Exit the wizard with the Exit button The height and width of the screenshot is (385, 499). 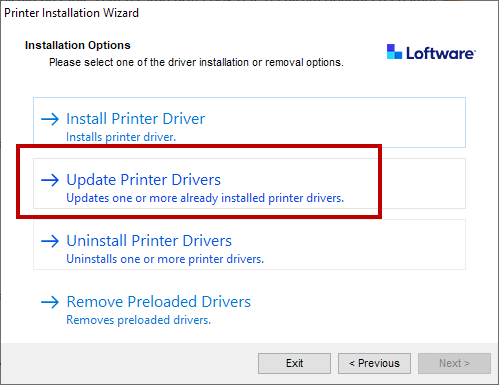click(294, 363)
